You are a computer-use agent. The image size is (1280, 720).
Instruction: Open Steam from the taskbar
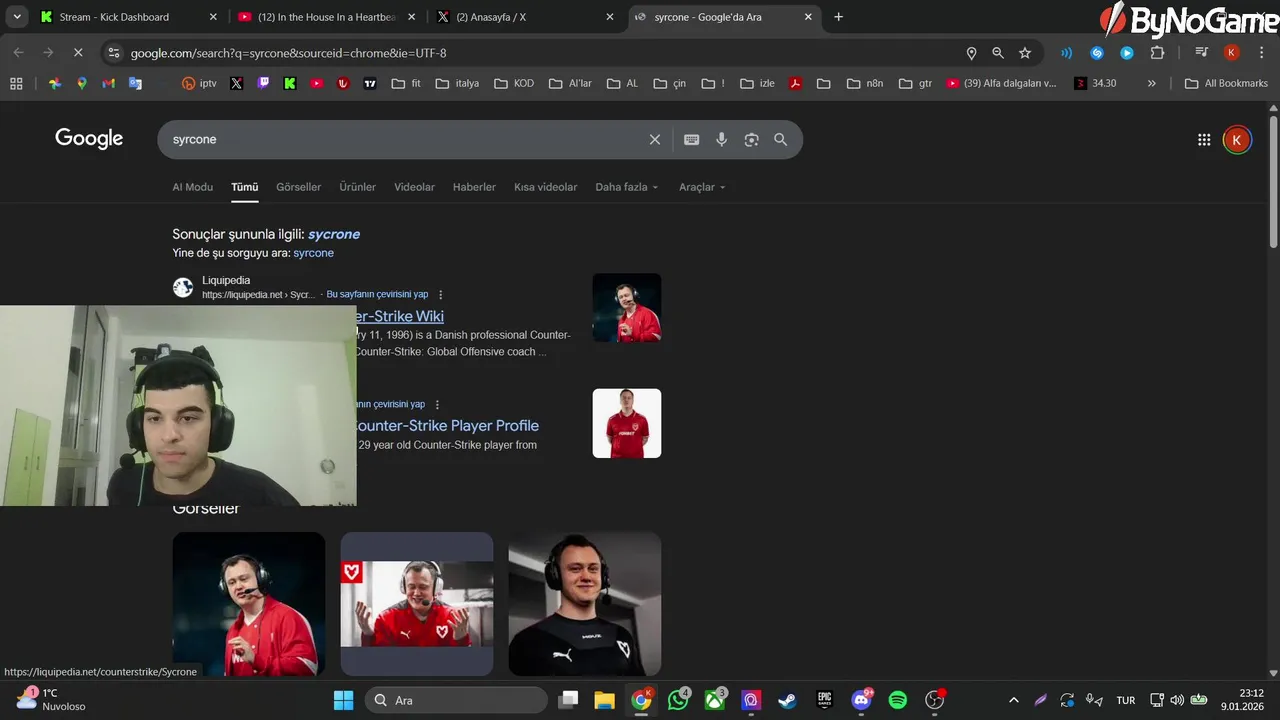788,700
